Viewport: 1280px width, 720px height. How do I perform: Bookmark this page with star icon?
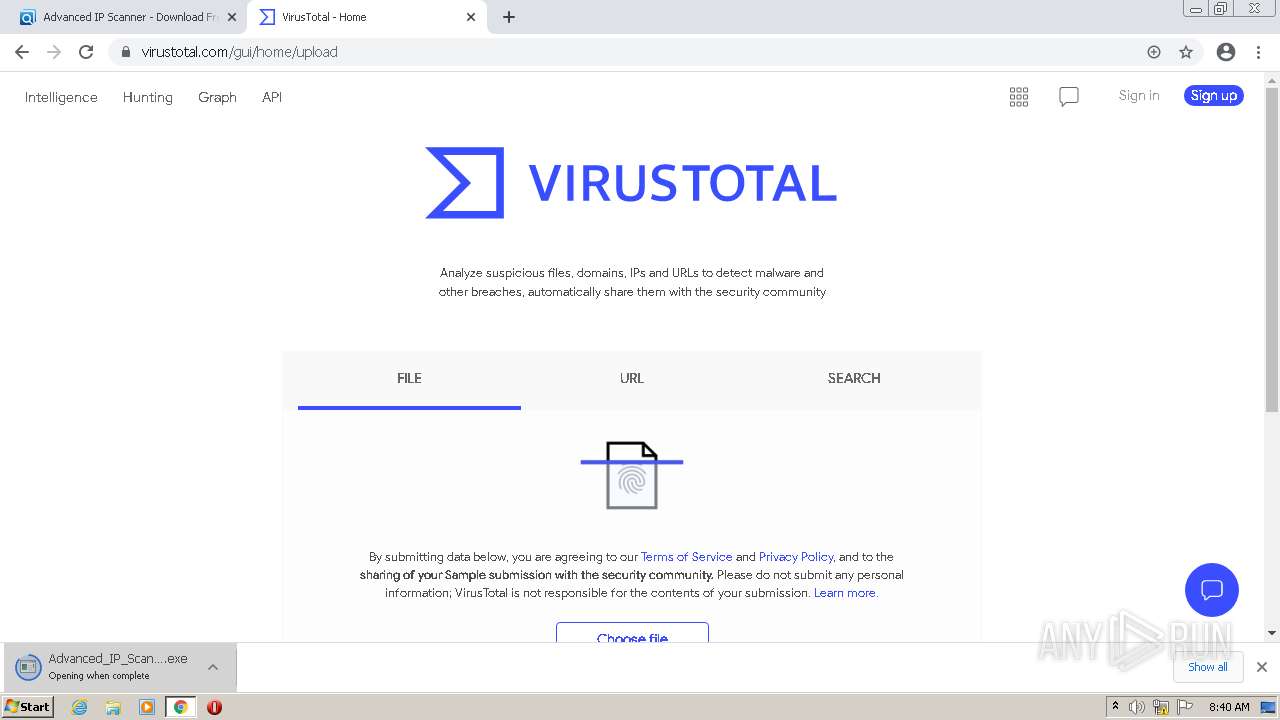point(1186,52)
